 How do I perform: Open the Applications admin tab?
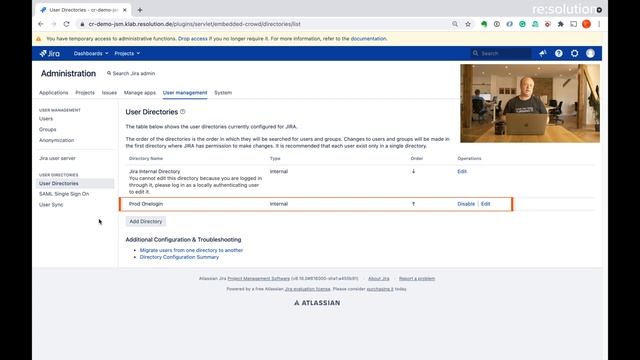pyautogui.click(x=53, y=93)
